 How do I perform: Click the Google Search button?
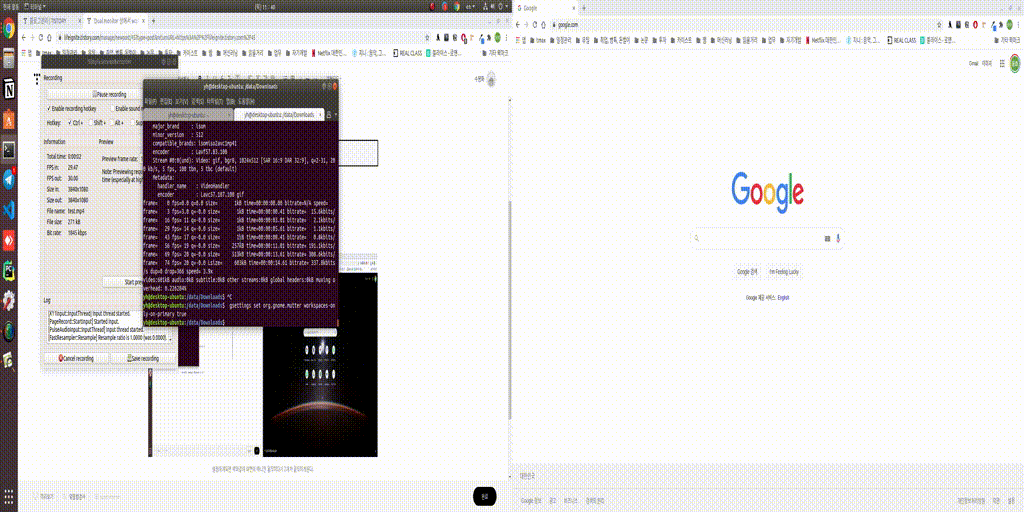(746, 272)
